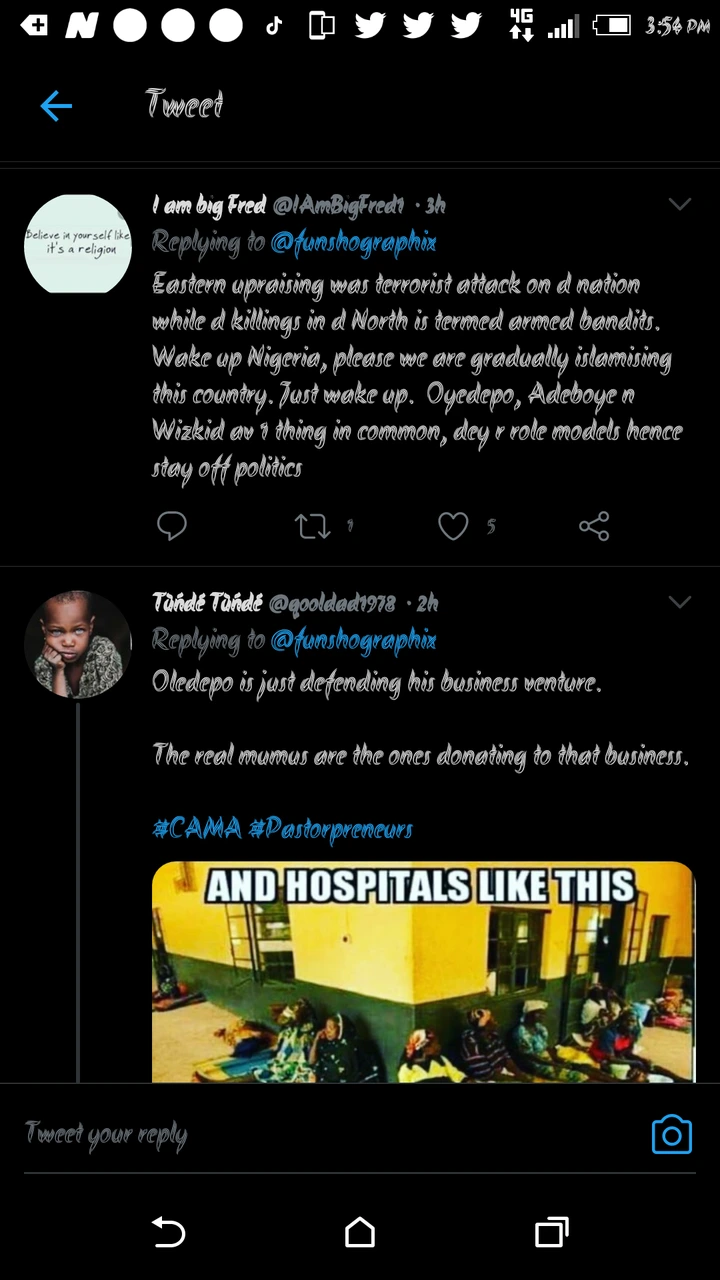Open camera to attach photo to reply
This screenshot has width=720, height=1280.
pos(671,1134)
